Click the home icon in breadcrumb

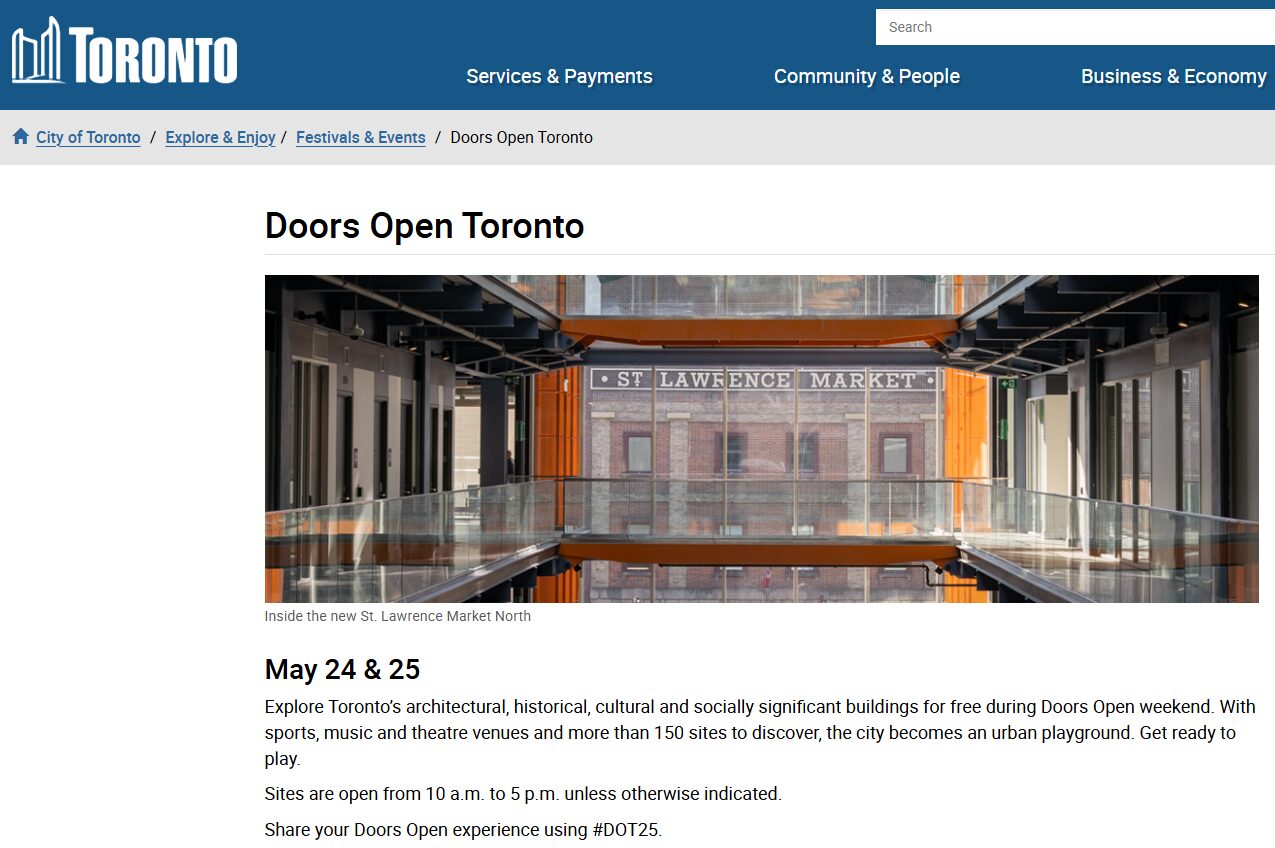pos(21,137)
